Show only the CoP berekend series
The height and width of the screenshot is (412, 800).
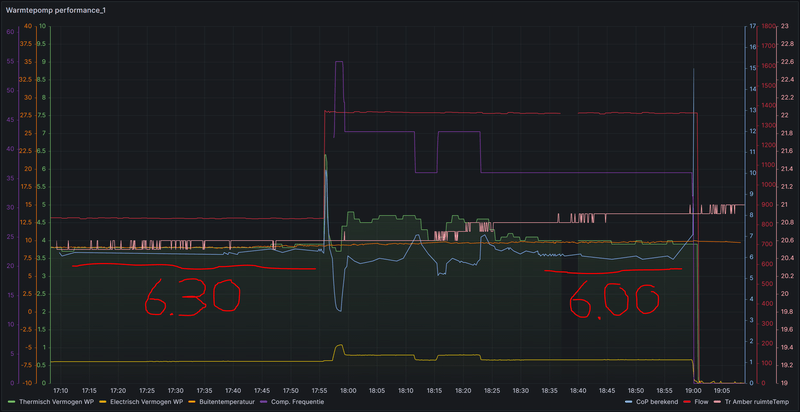(658, 402)
